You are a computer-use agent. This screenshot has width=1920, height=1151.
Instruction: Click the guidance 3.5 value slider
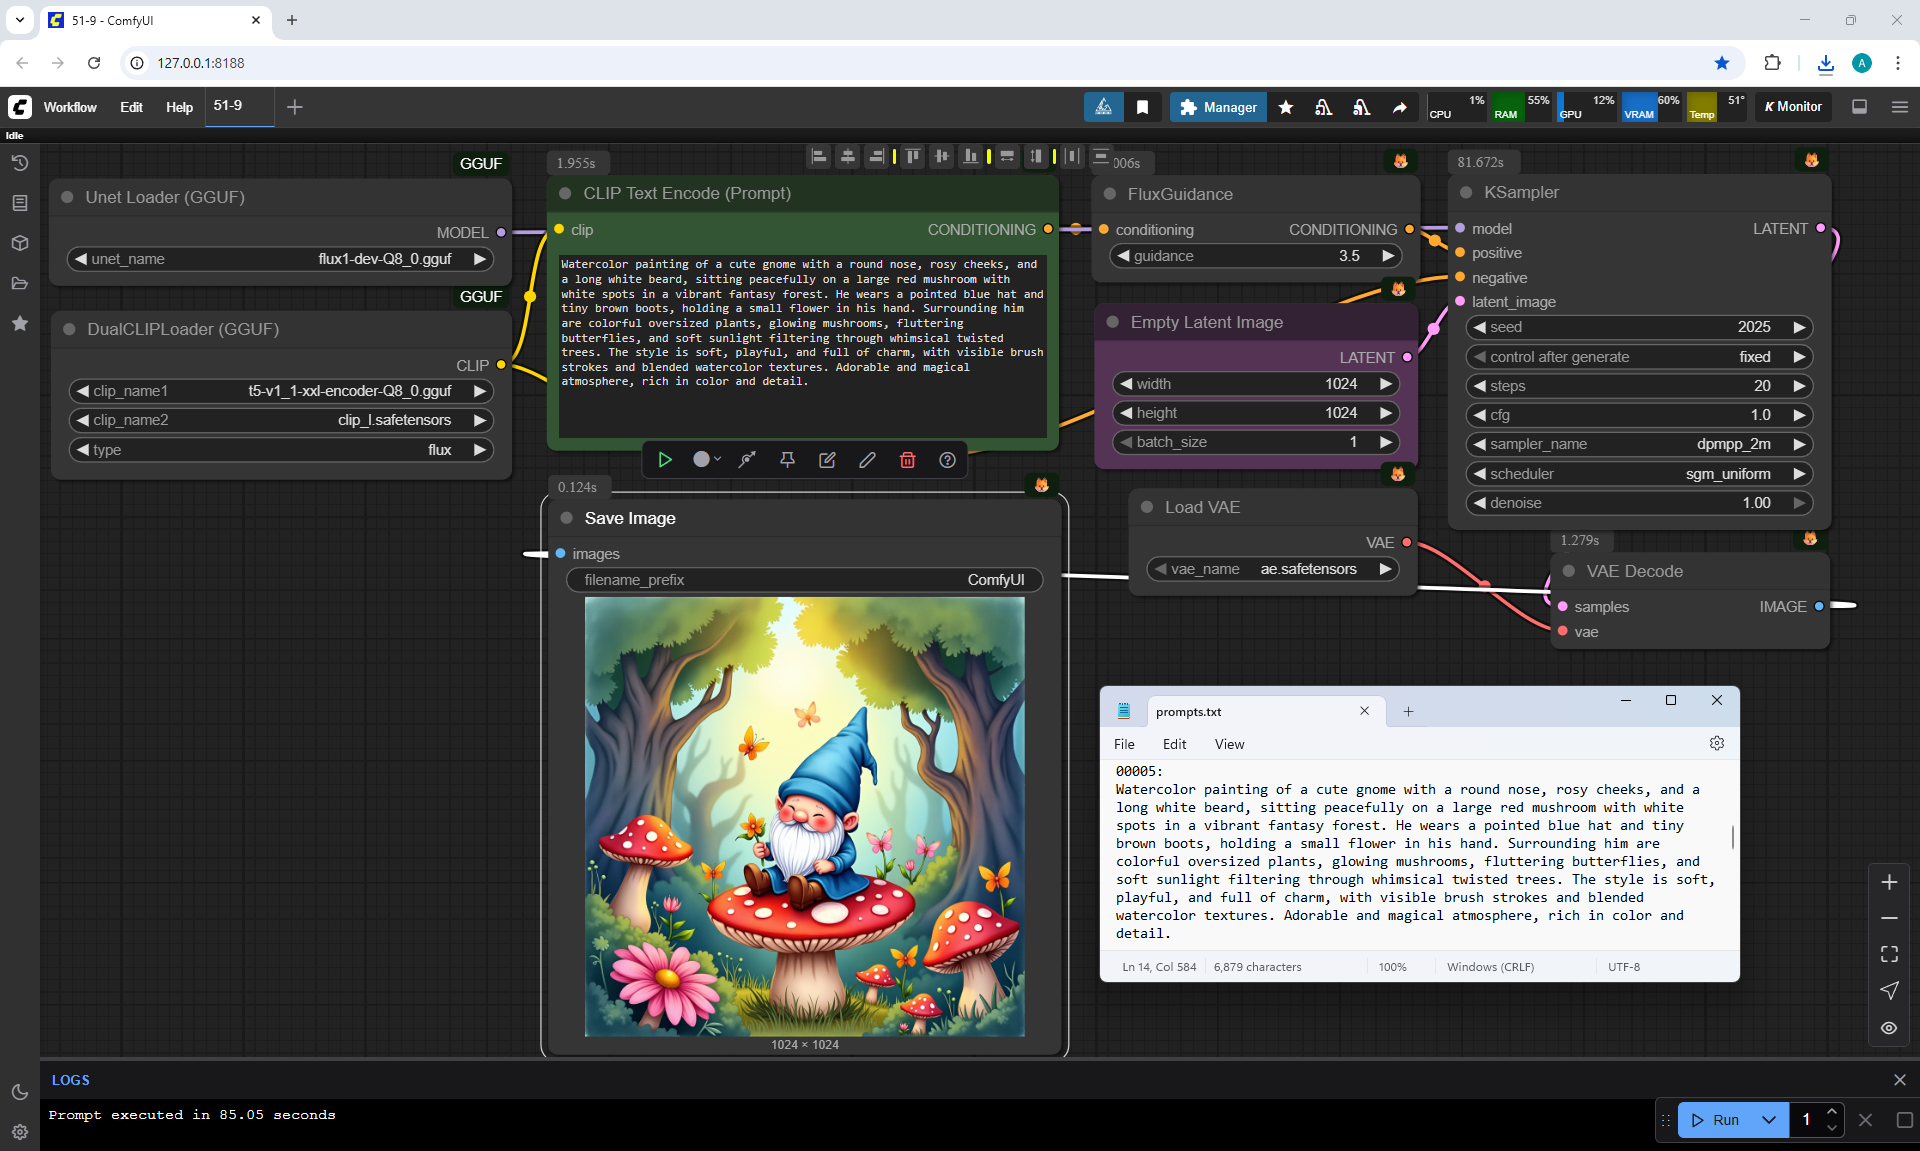tap(1255, 256)
